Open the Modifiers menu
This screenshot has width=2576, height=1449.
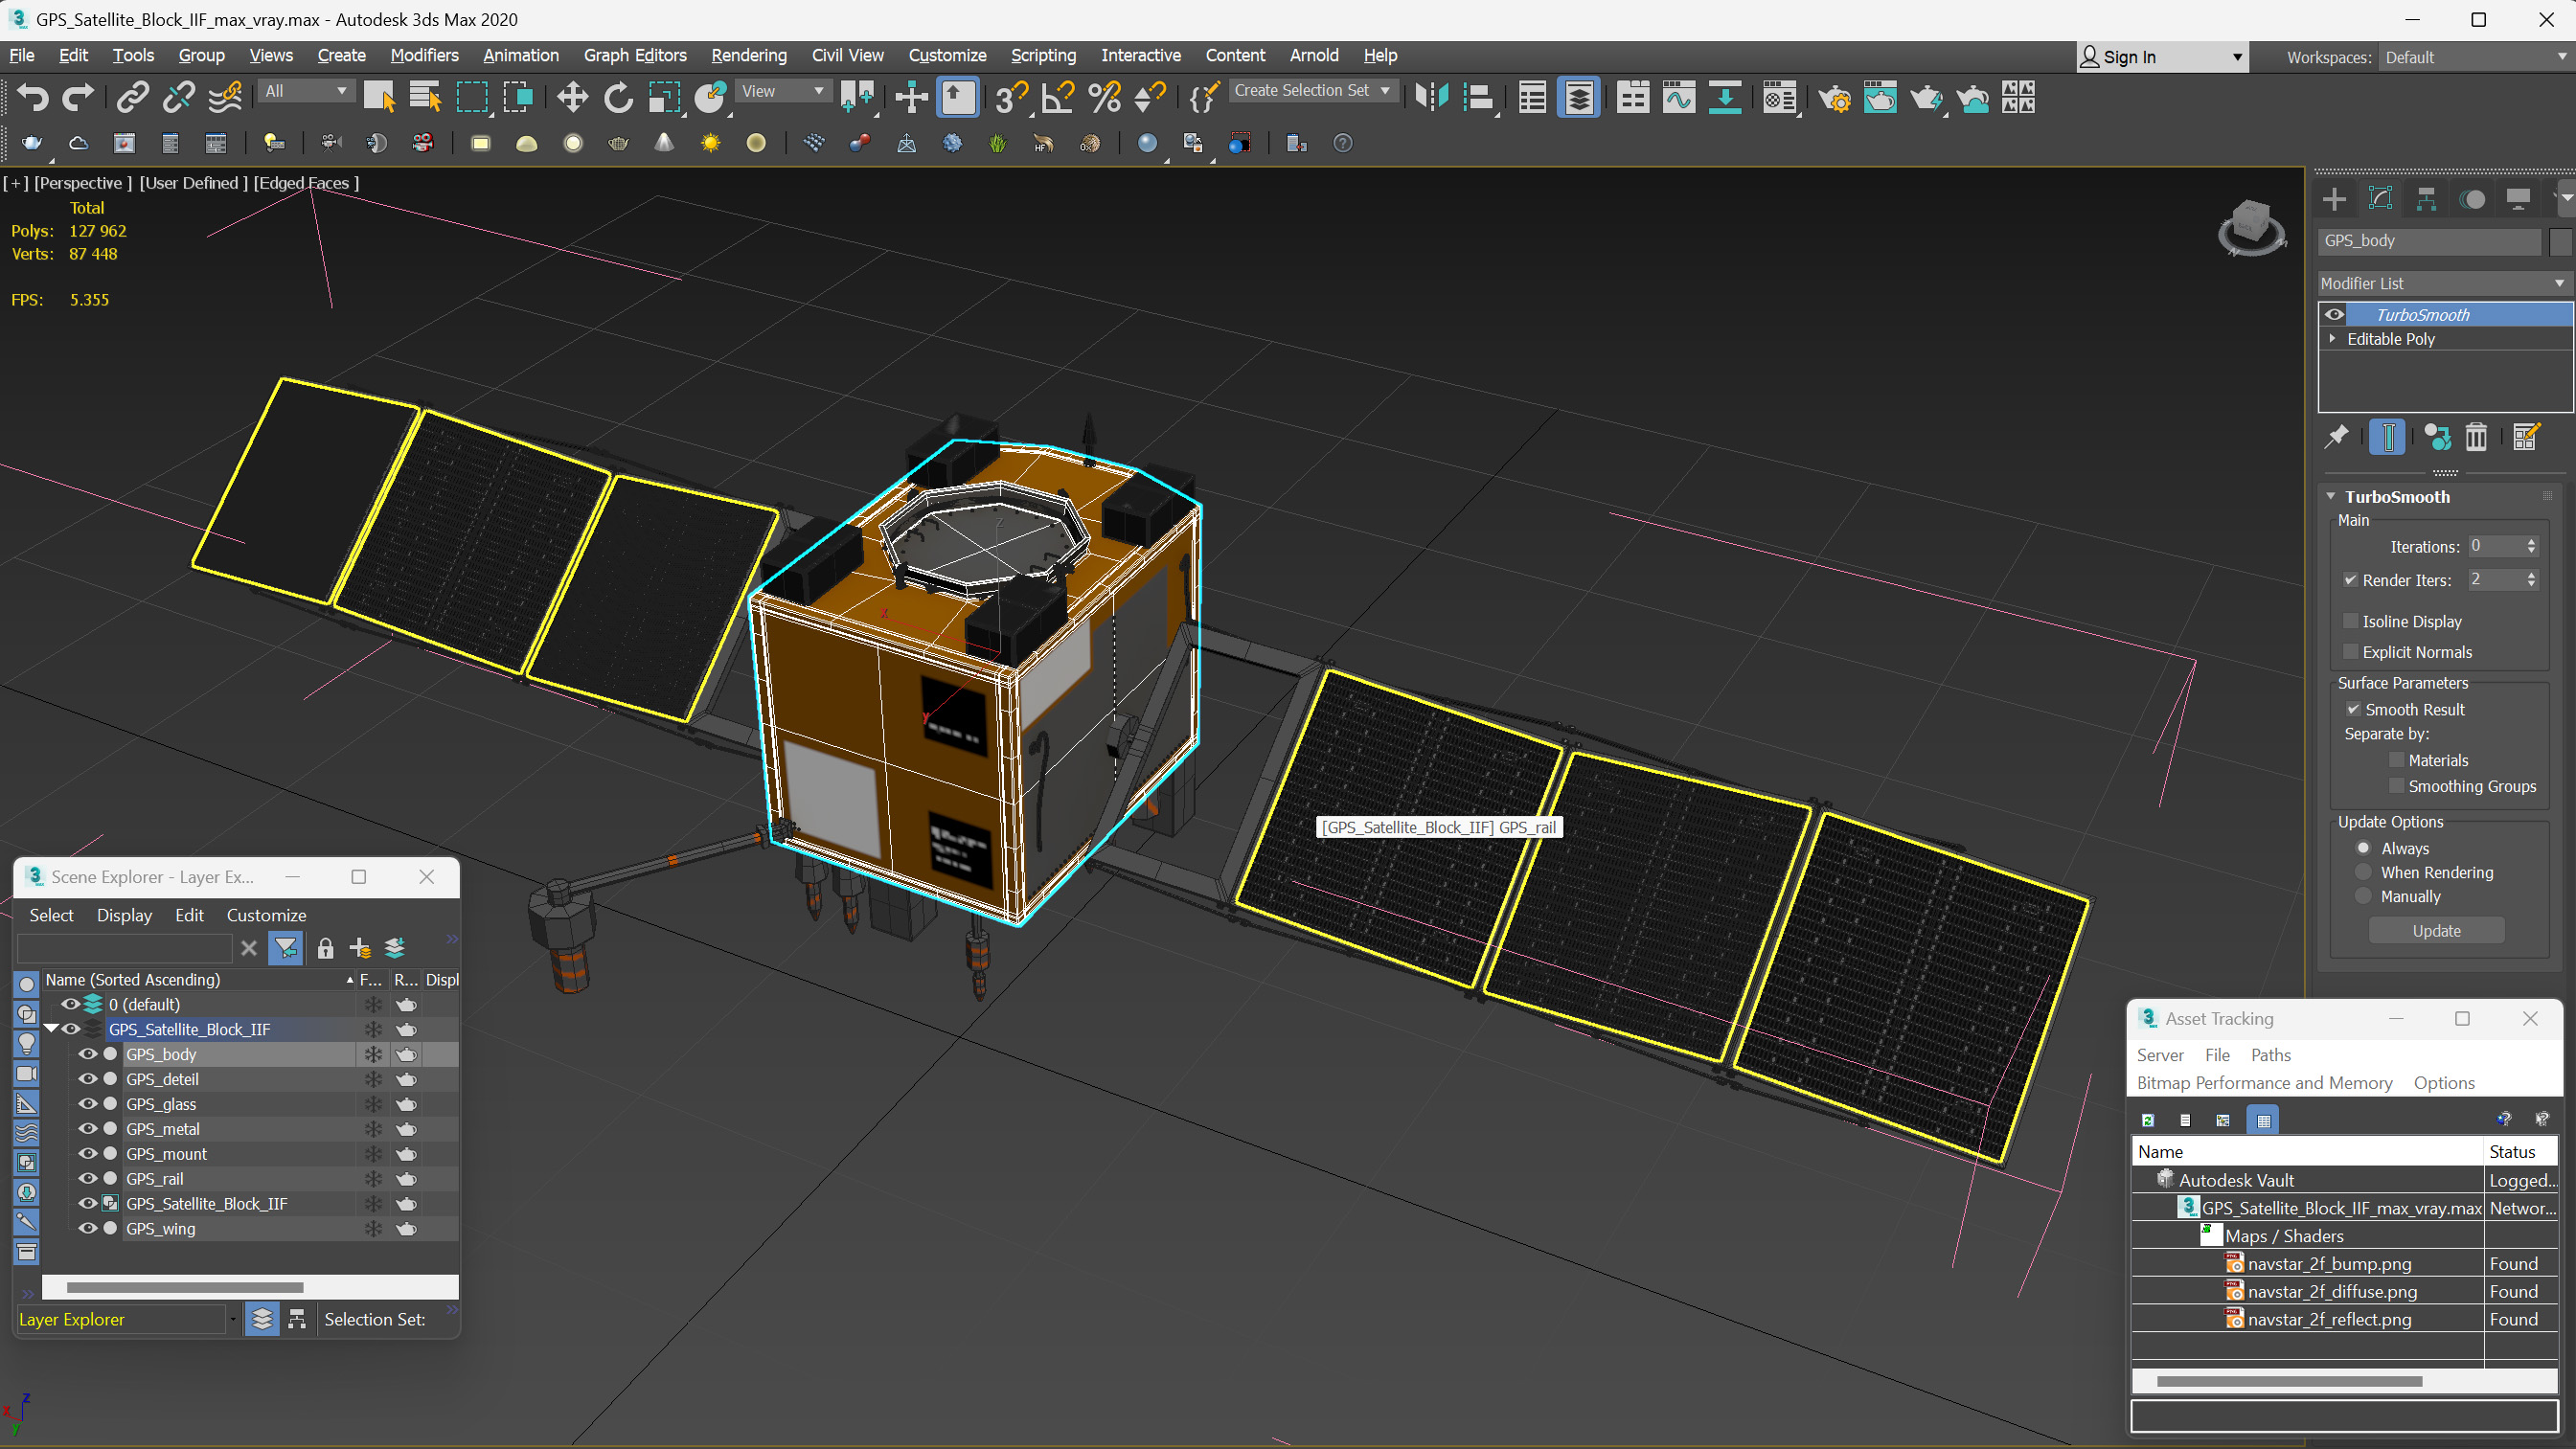pyautogui.click(x=424, y=56)
